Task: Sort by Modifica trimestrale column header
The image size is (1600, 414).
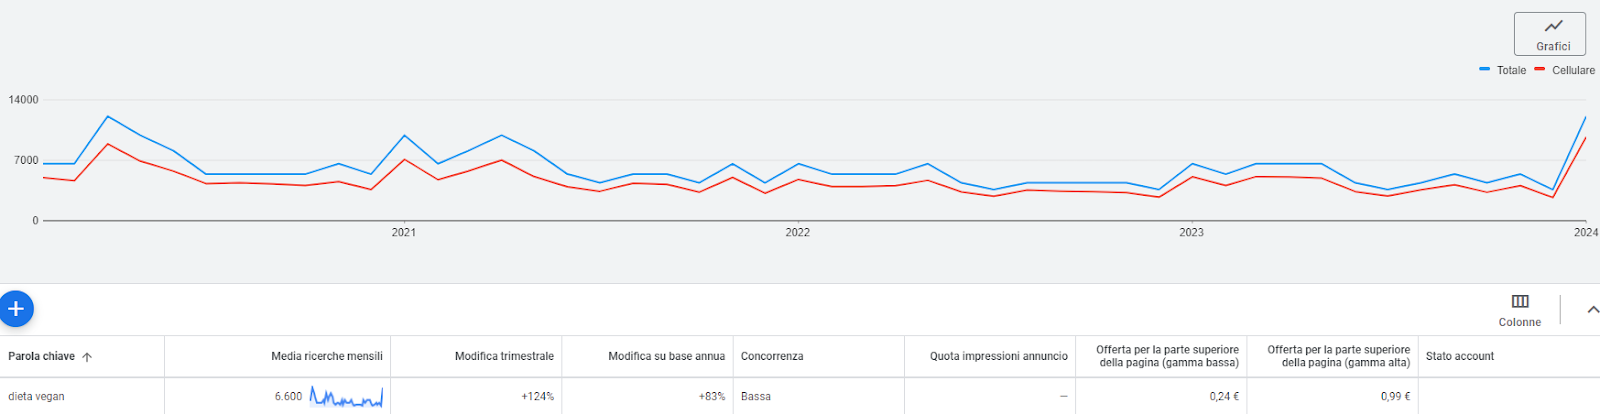Action: (x=504, y=356)
